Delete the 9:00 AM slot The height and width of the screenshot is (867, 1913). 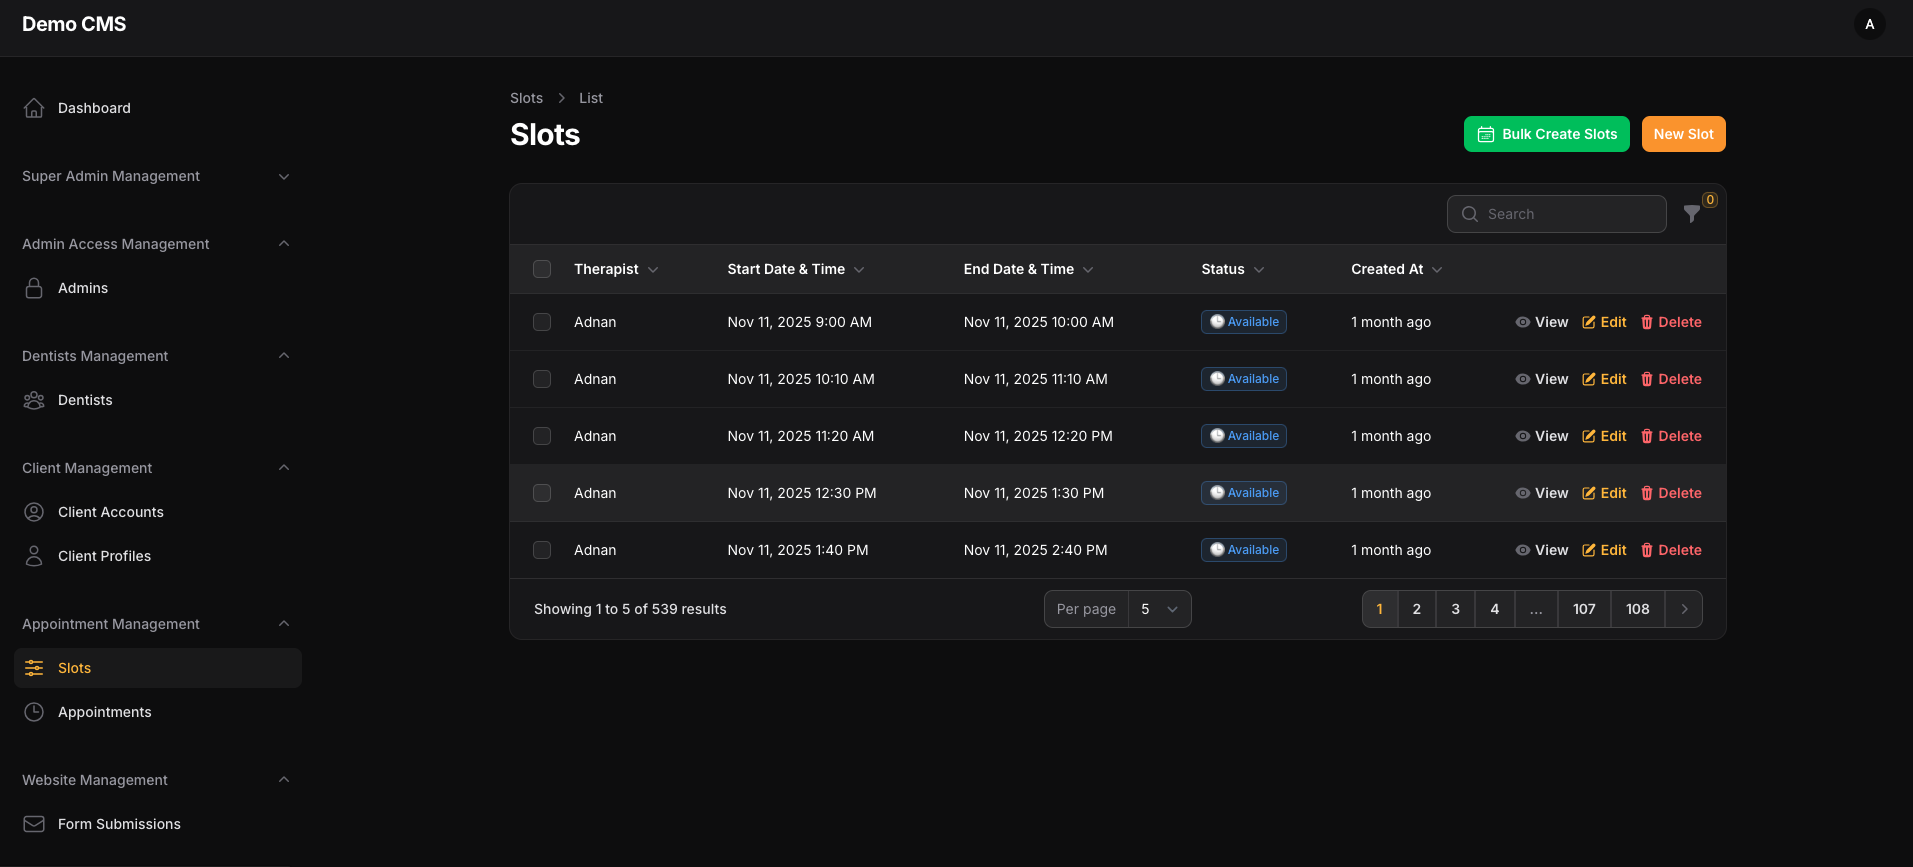(x=1671, y=322)
